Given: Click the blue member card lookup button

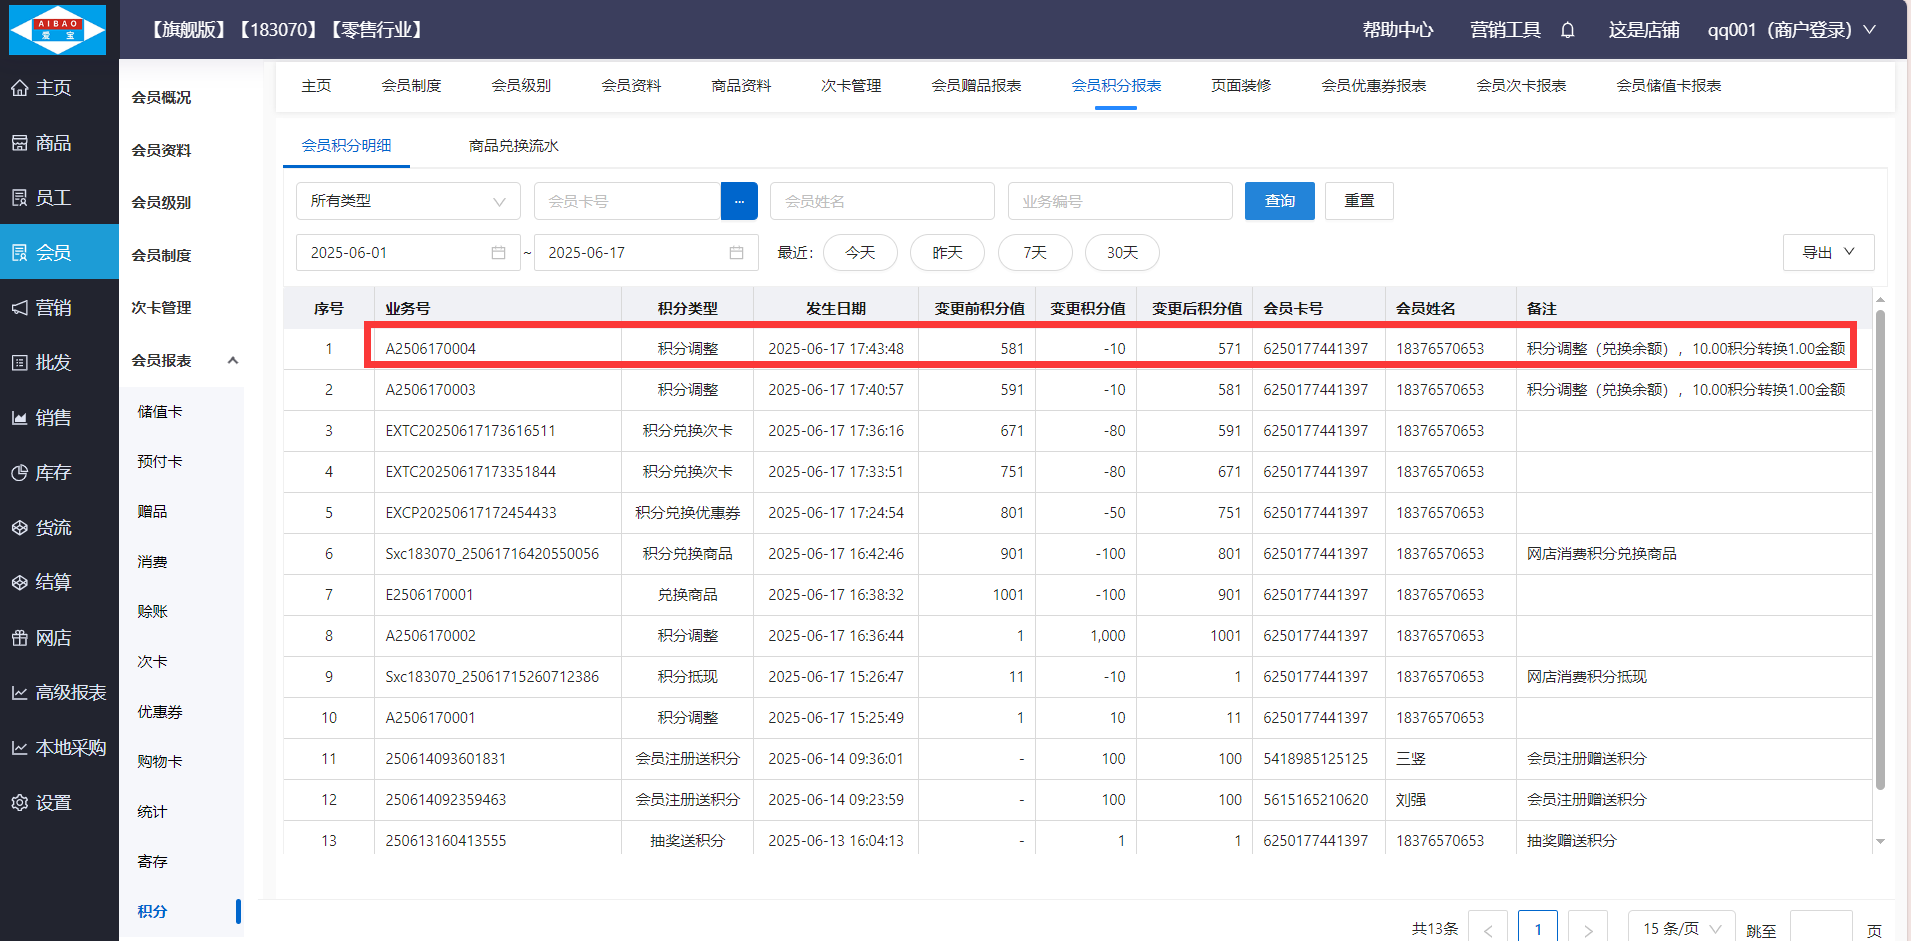Looking at the screenshot, I should (739, 201).
